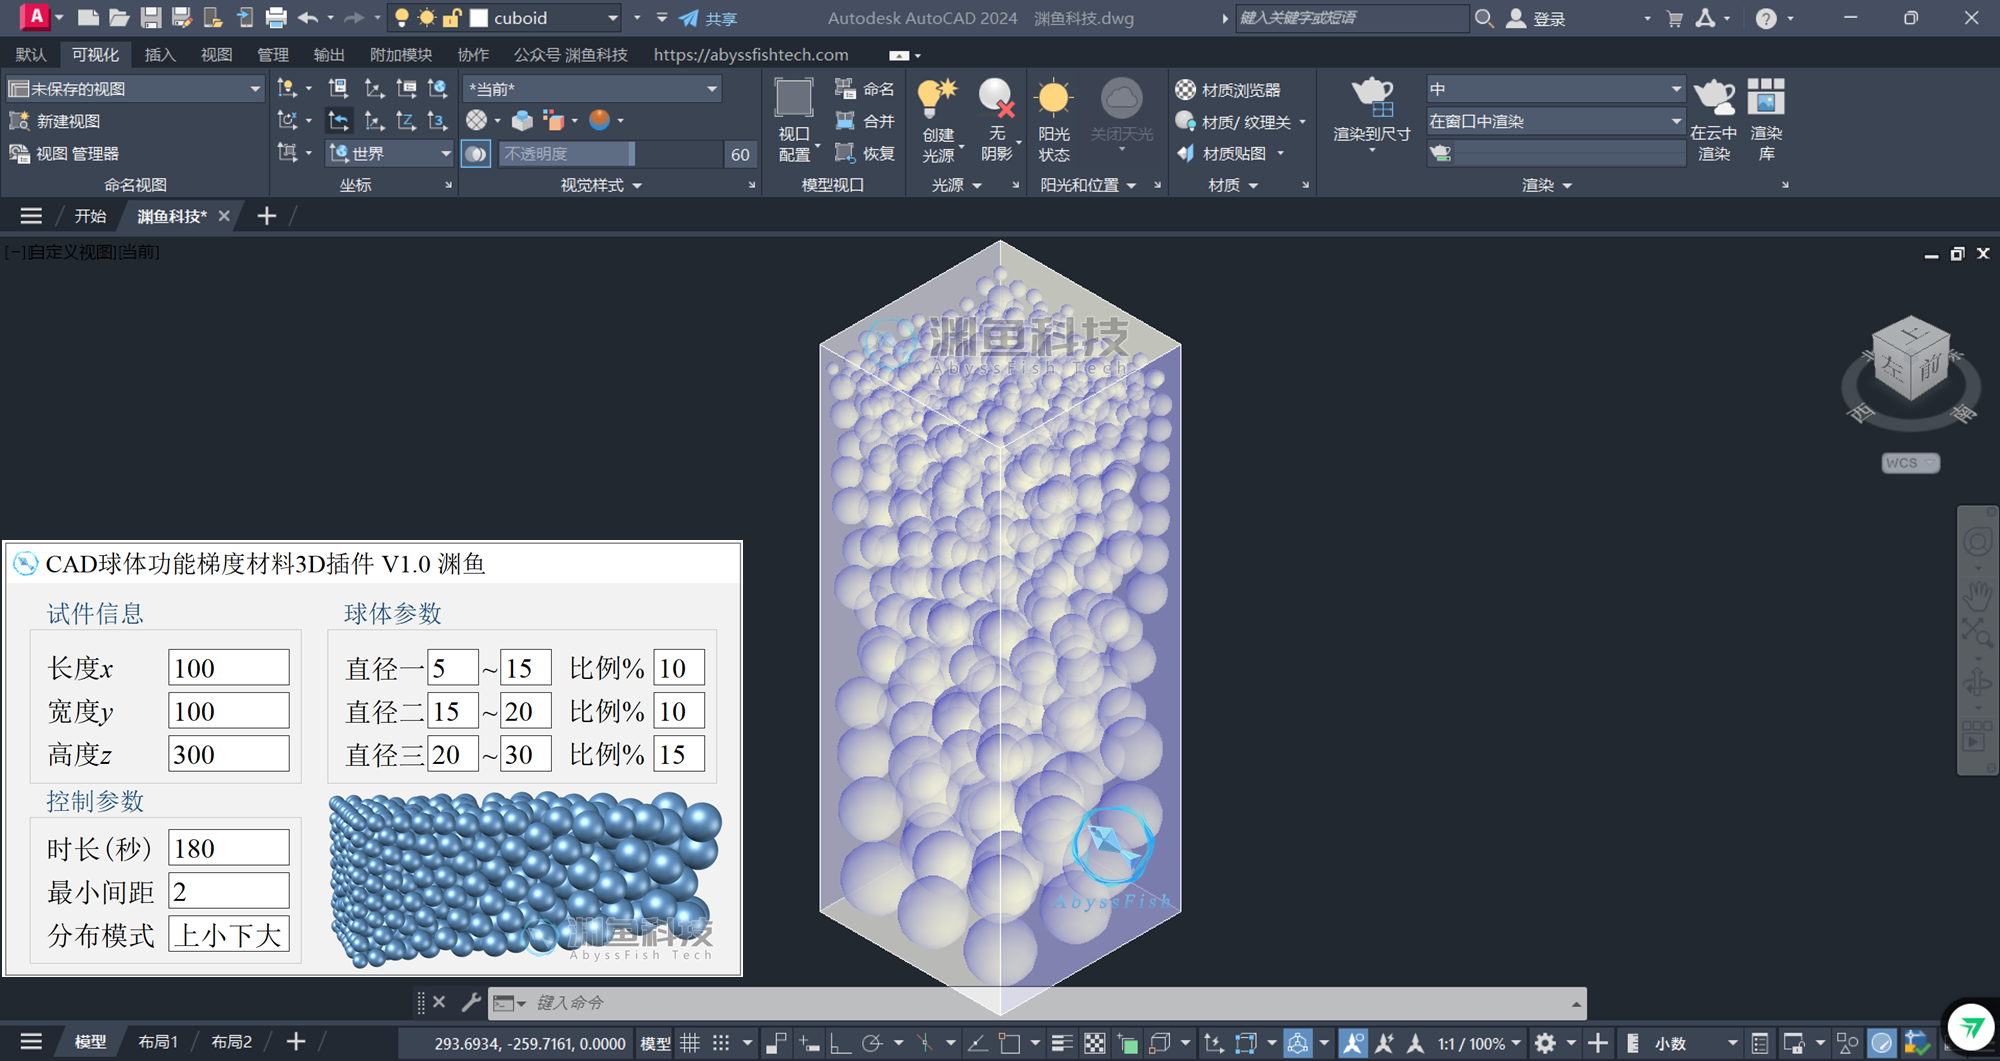Switch to the 布局1 layout tab
Viewport: 2000px width, 1061px height.
tap(158, 1042)
